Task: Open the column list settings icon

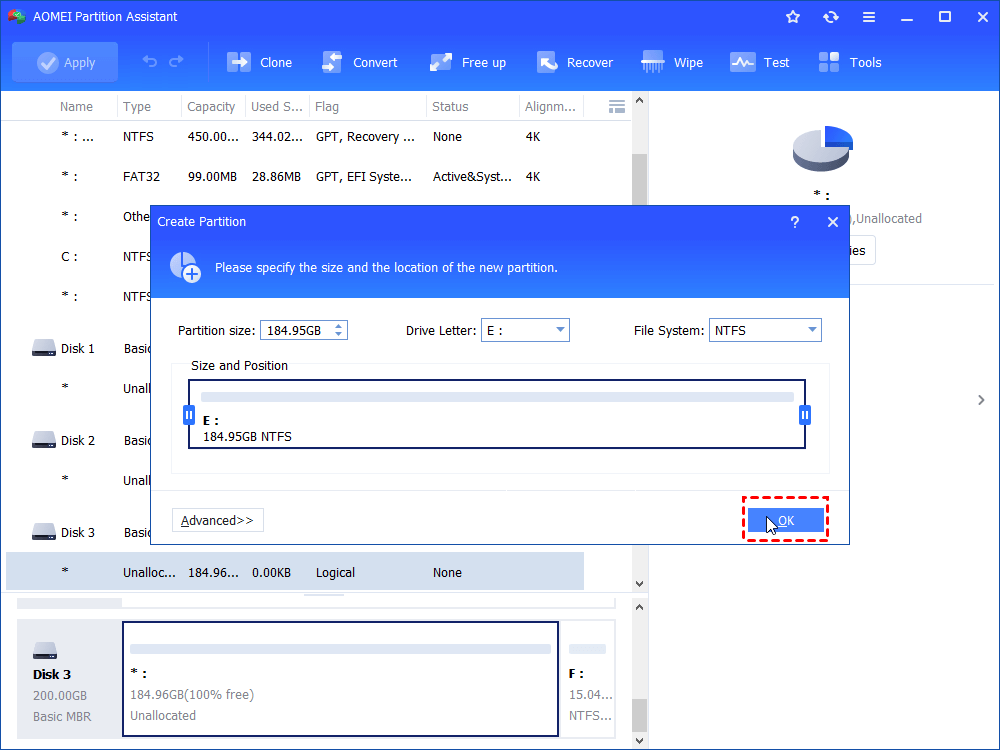Action: 617,107
